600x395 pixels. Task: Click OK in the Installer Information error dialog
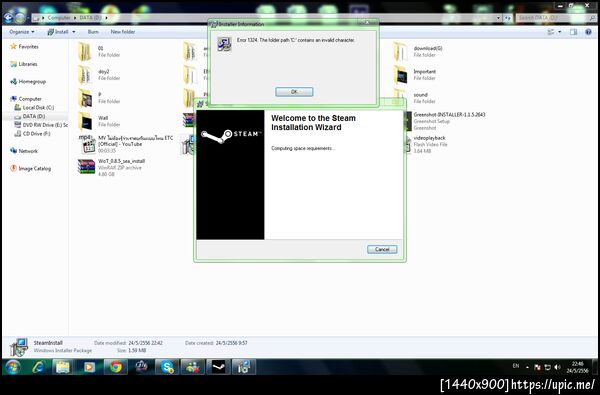tap(294, 92)
